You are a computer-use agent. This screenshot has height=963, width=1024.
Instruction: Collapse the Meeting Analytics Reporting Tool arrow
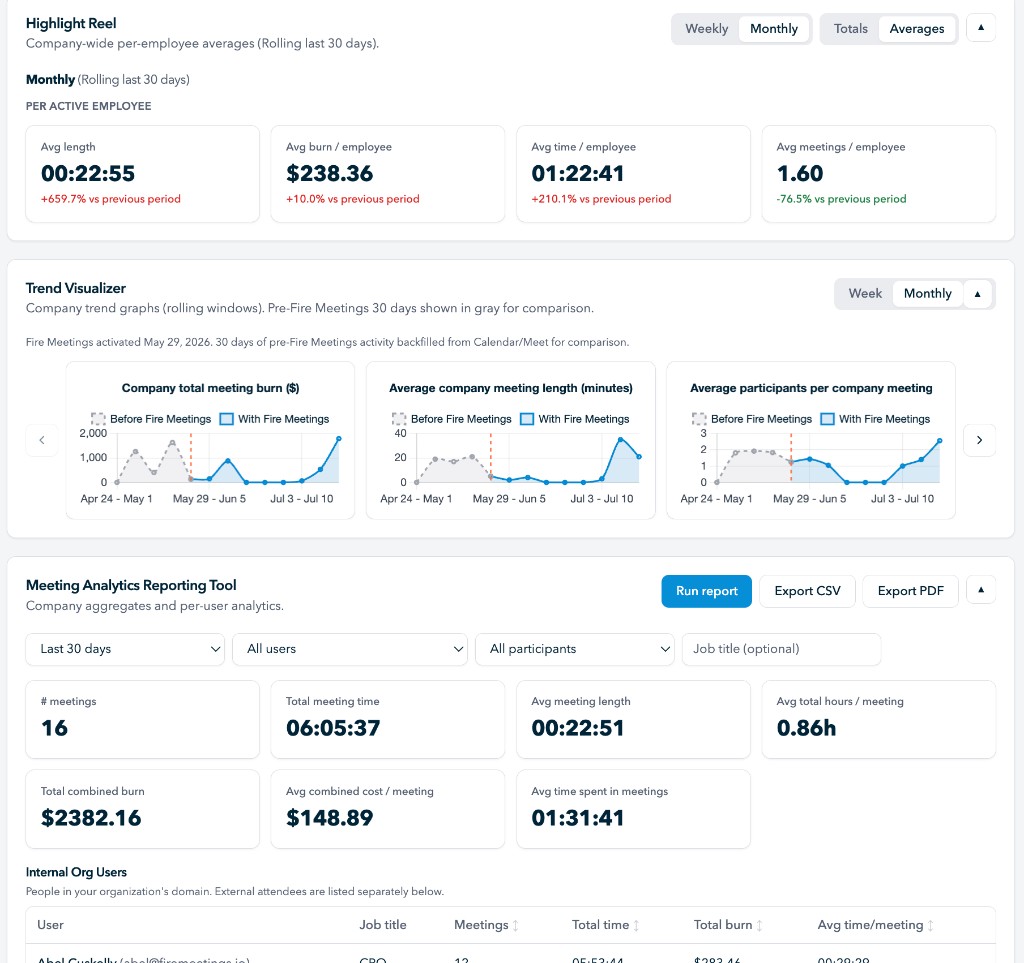980,590
